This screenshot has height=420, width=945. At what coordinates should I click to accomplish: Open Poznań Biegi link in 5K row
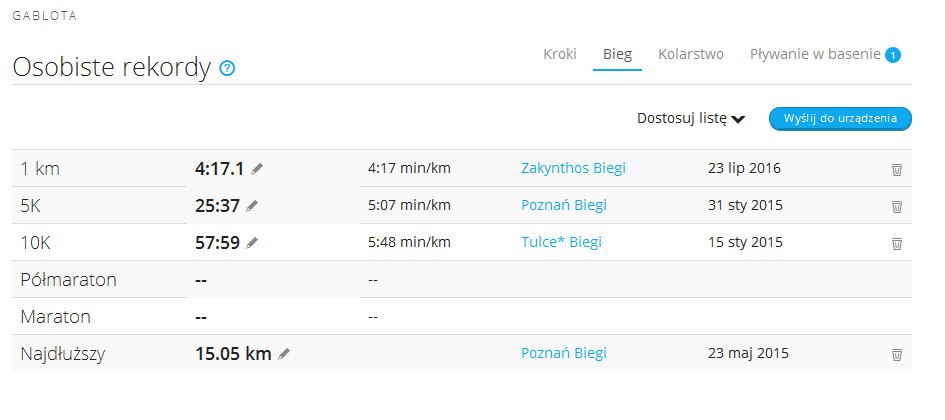click(x=563, y=205)
